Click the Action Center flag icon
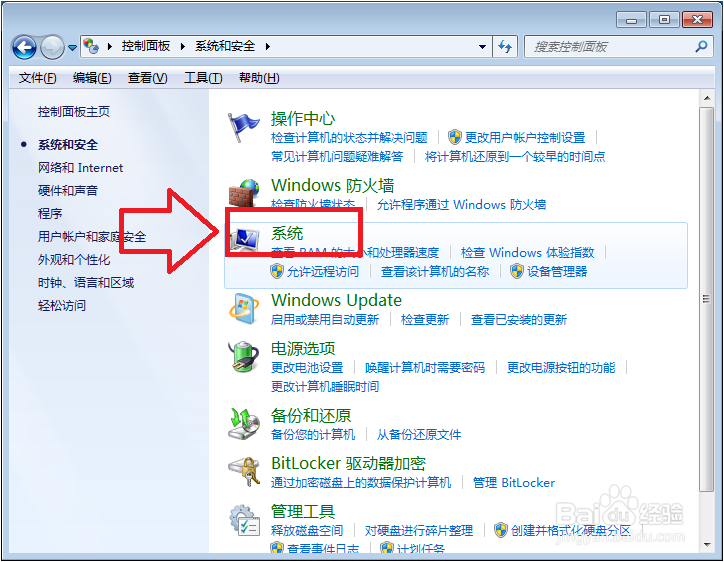The width and height of the screenshot is (724, 562). 243,127
